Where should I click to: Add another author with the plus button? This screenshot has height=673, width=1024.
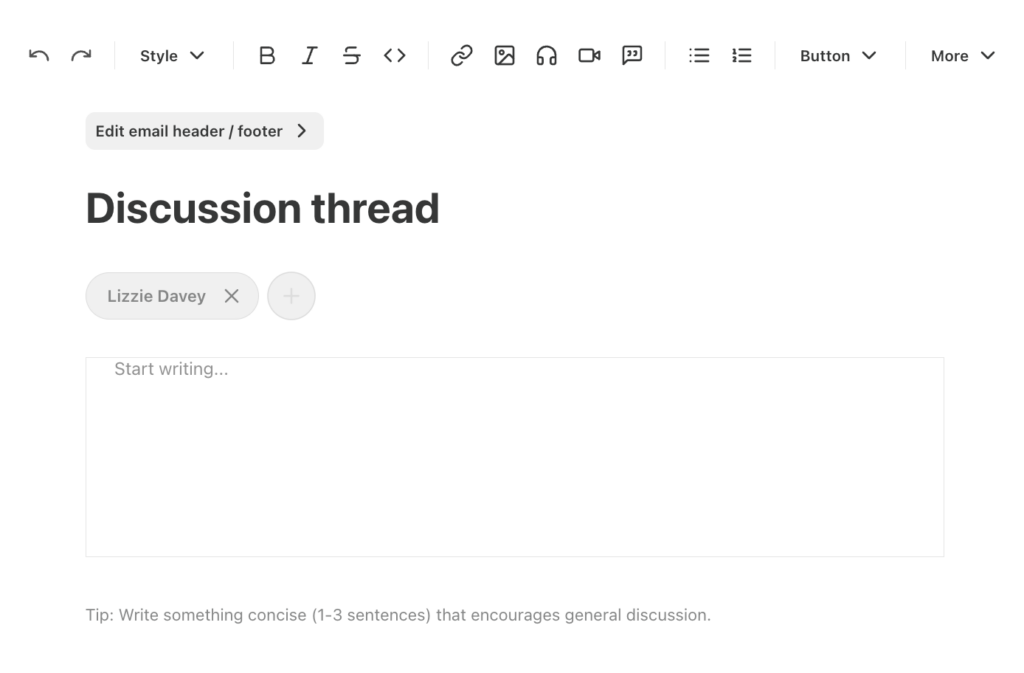(x=291, y=295)
